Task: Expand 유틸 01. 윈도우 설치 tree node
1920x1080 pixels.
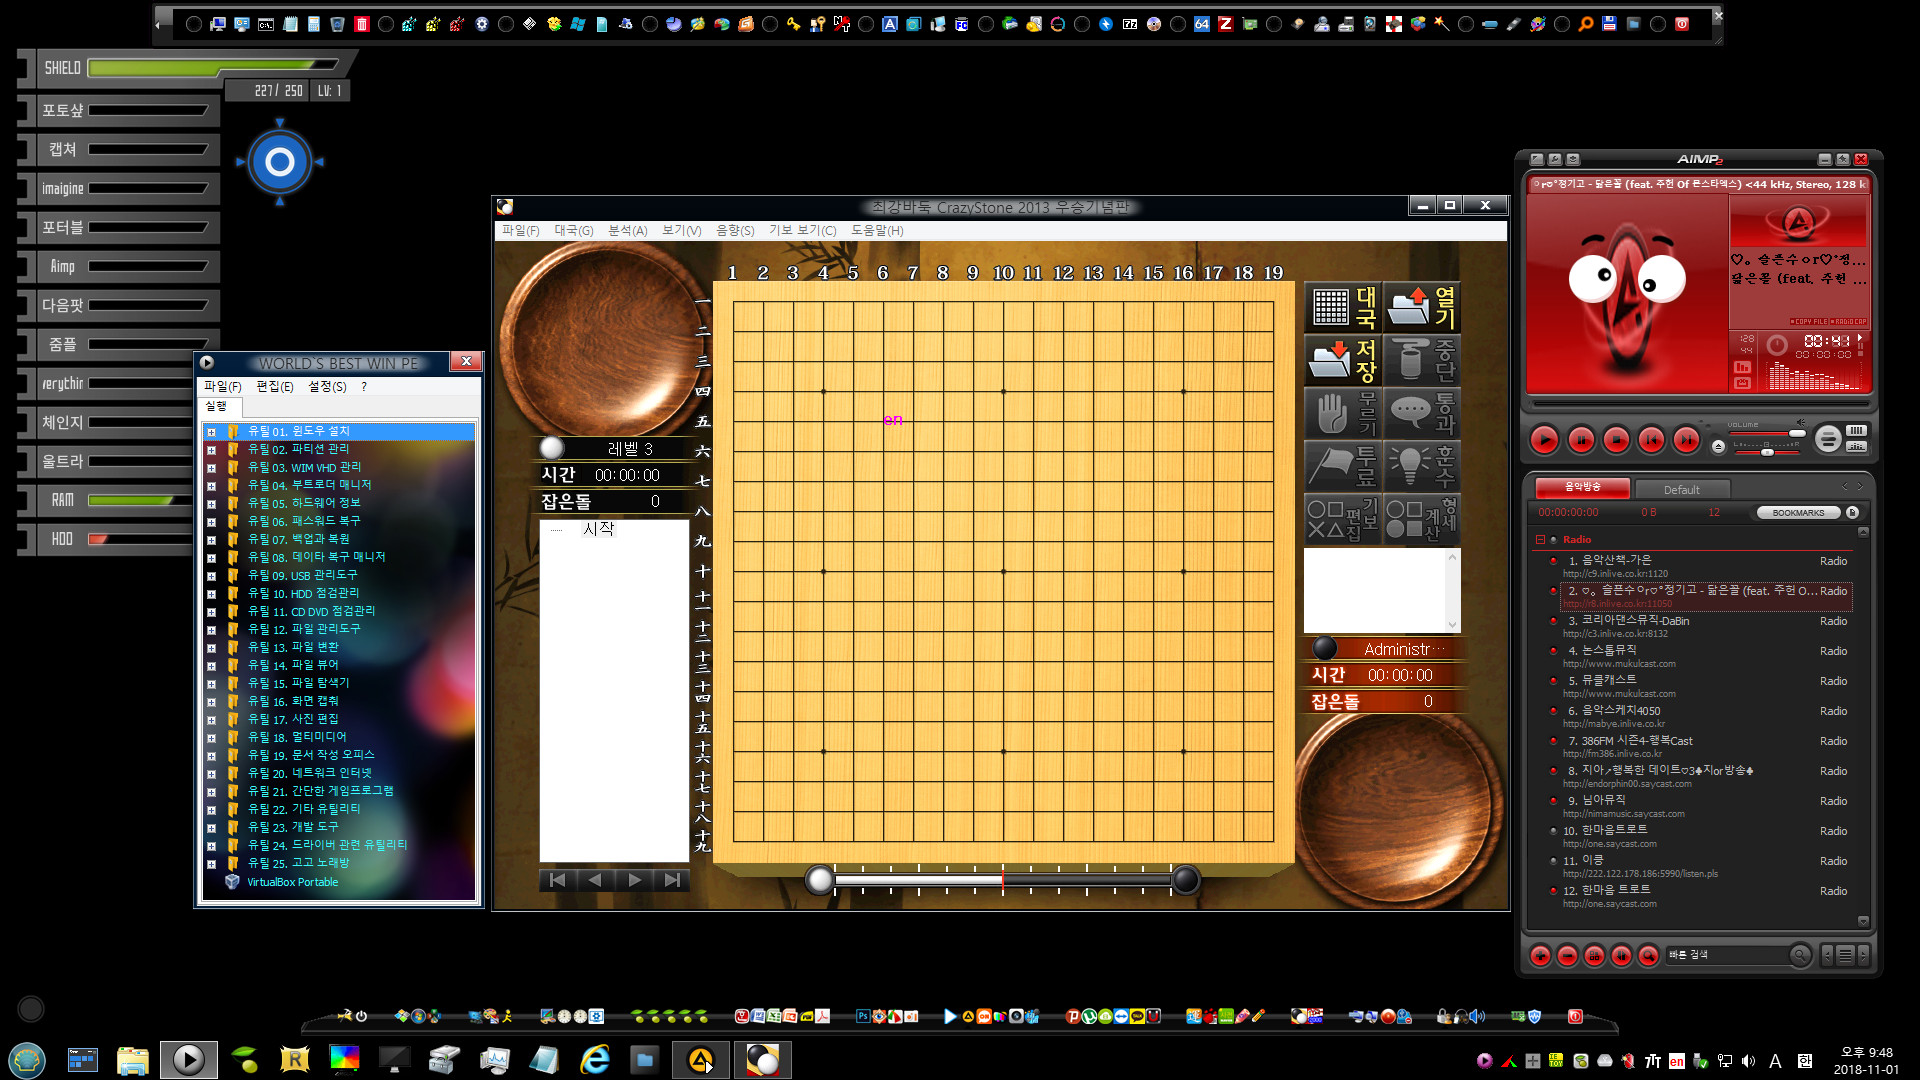Action: (x=211, y=432)
